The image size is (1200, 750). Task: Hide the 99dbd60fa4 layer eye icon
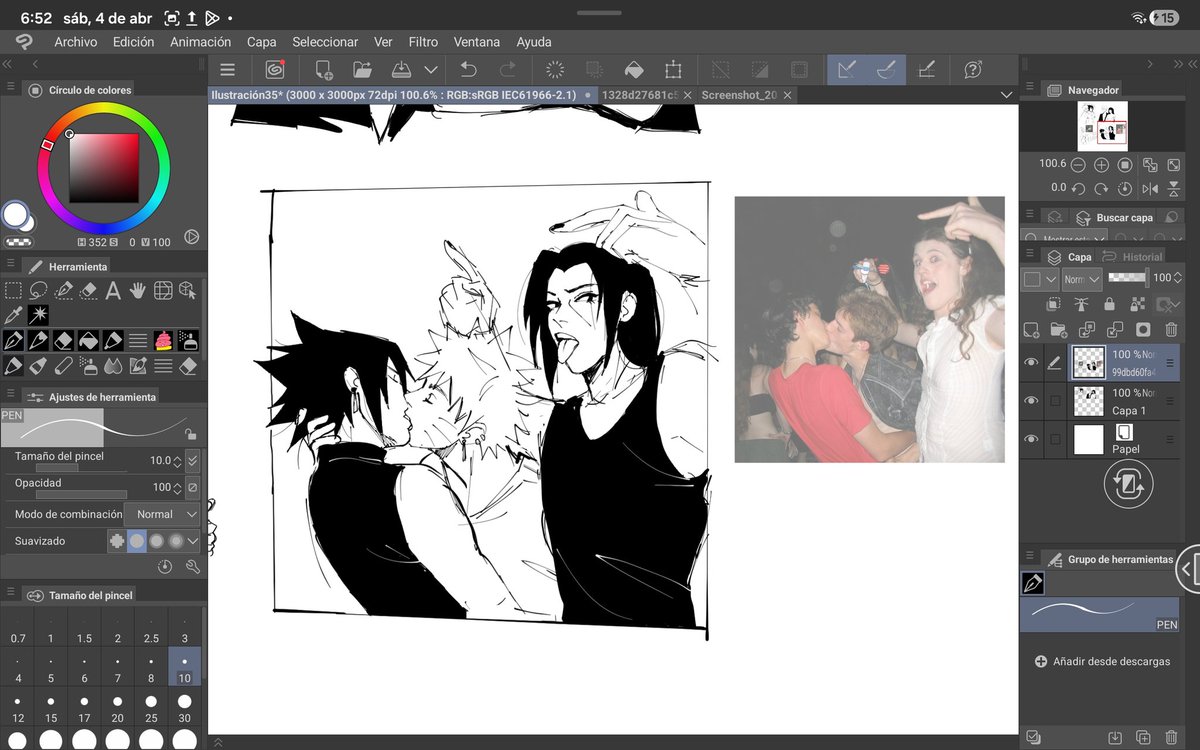[1032, 363]
